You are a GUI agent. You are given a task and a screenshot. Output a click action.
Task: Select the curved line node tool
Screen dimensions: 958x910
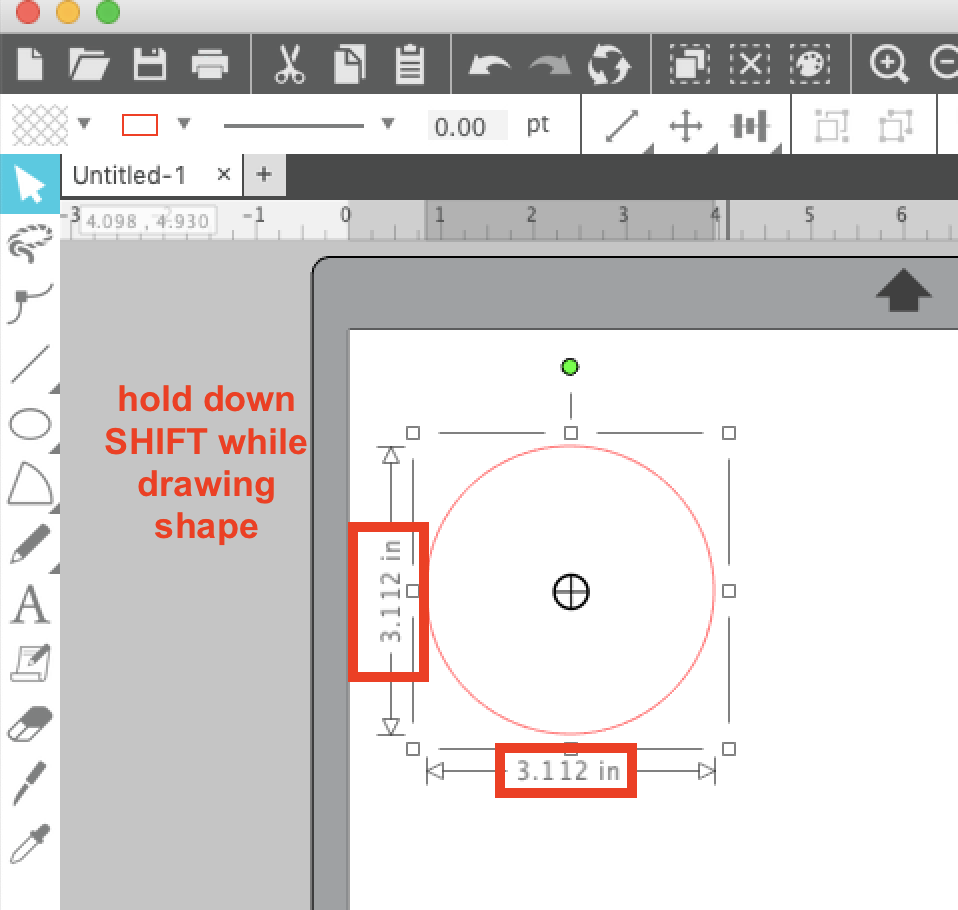click(x=30, y=303)
